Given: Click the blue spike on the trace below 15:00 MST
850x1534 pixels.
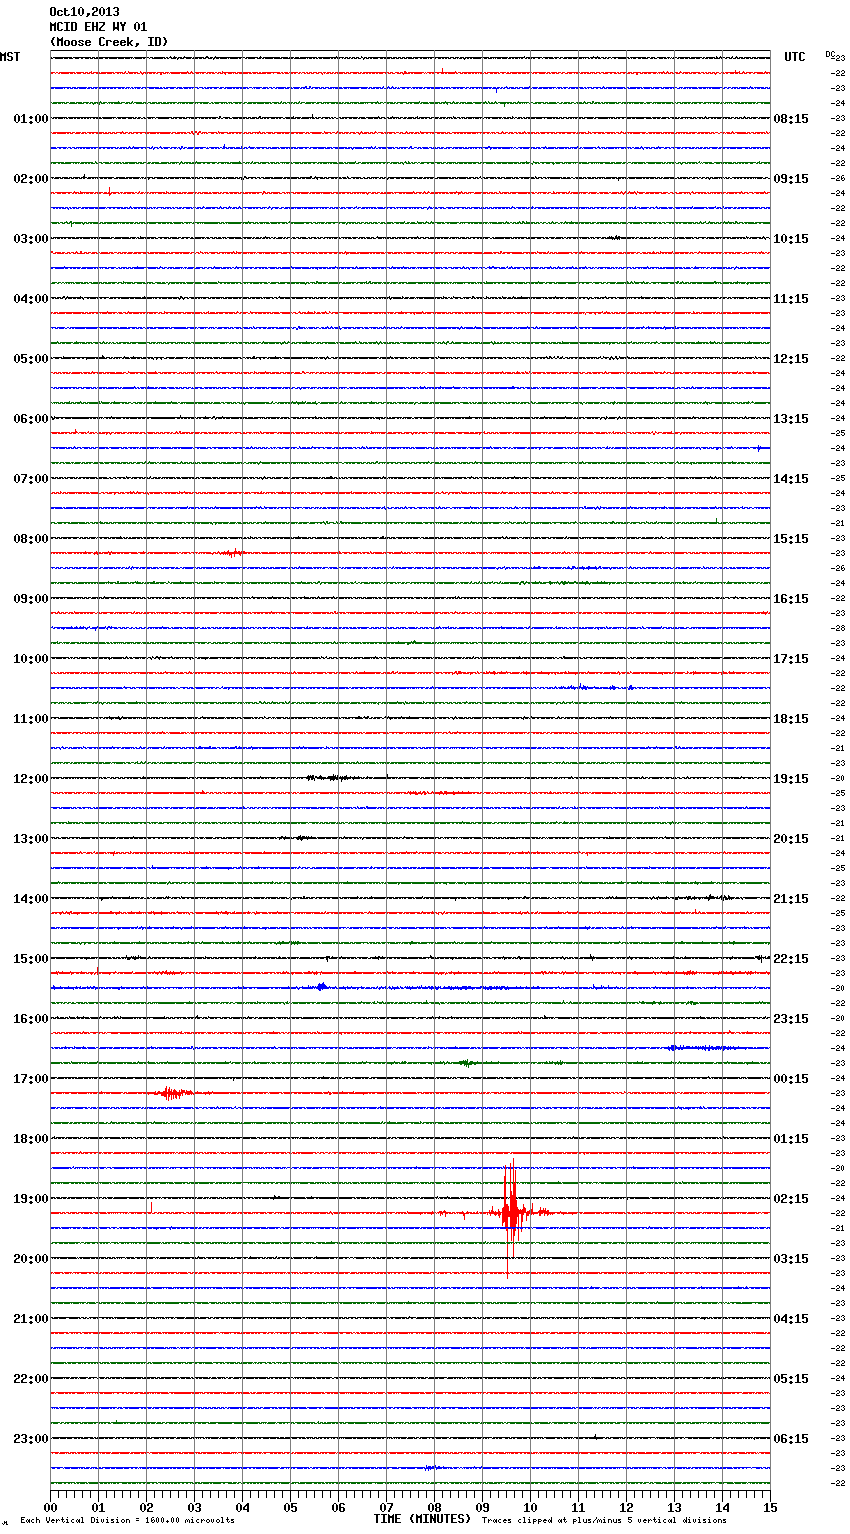Looking at the screenshot, I should (x=321, y=987).
